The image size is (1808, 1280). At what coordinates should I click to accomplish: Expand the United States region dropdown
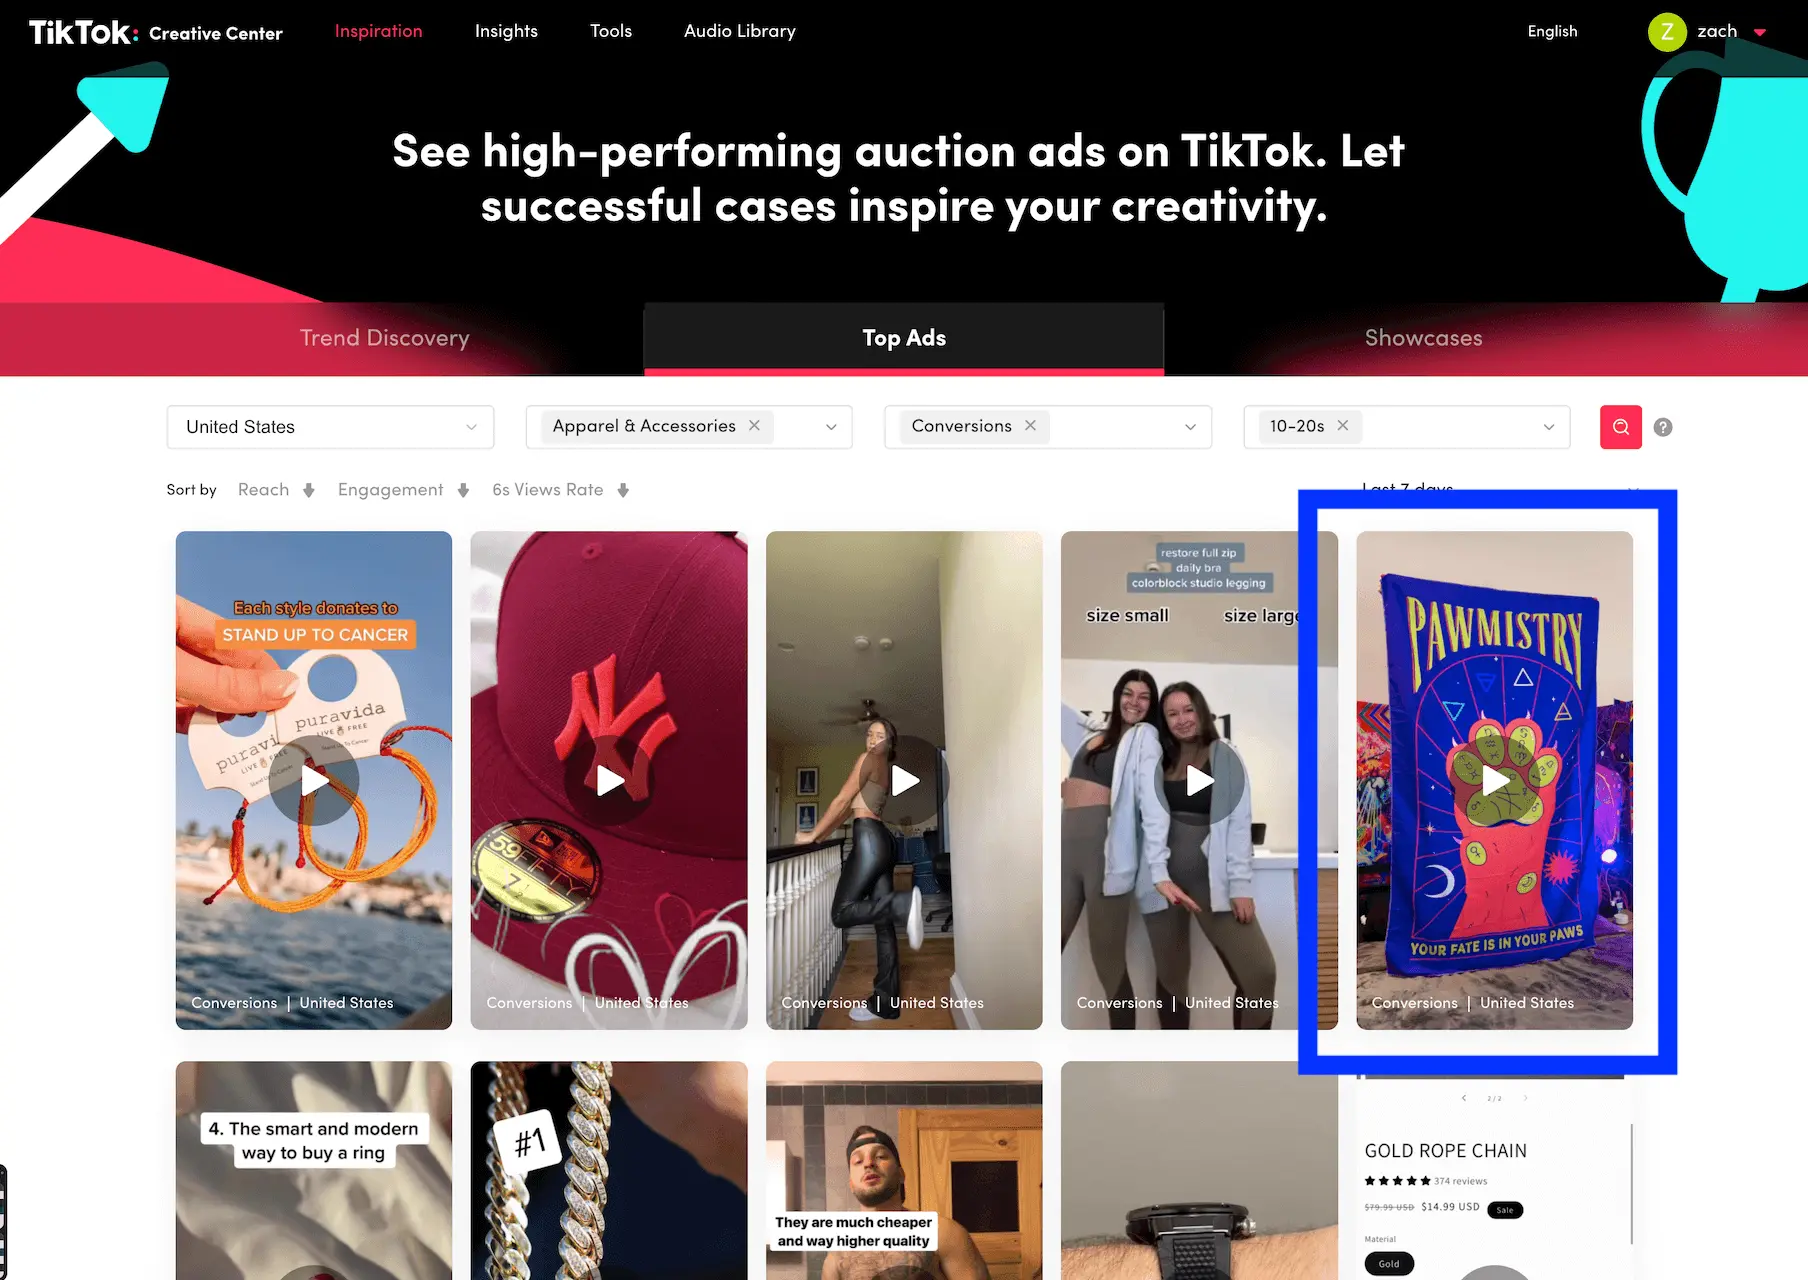pos(330,427)
